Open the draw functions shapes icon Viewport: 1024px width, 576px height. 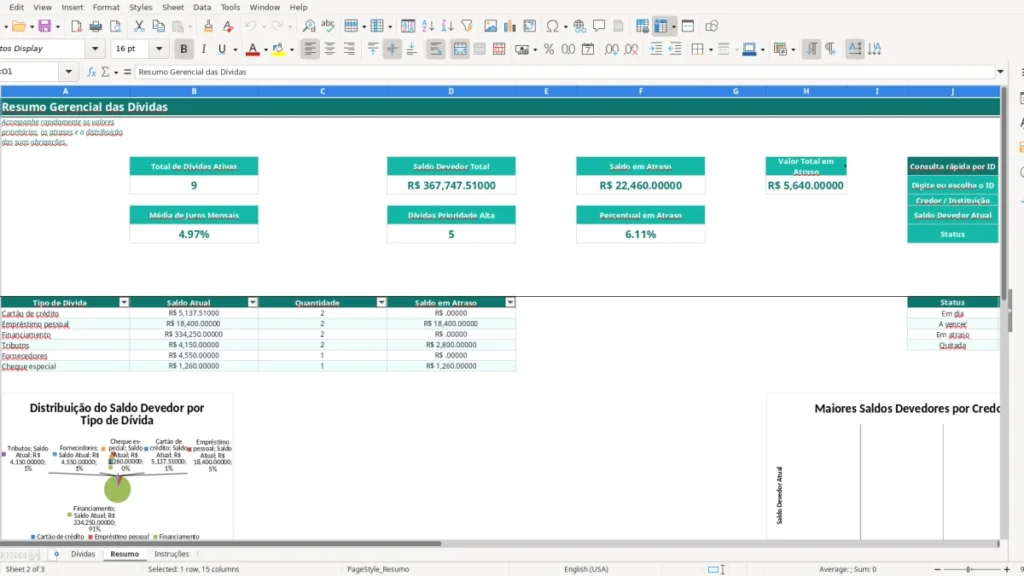(x=711, y=26)
